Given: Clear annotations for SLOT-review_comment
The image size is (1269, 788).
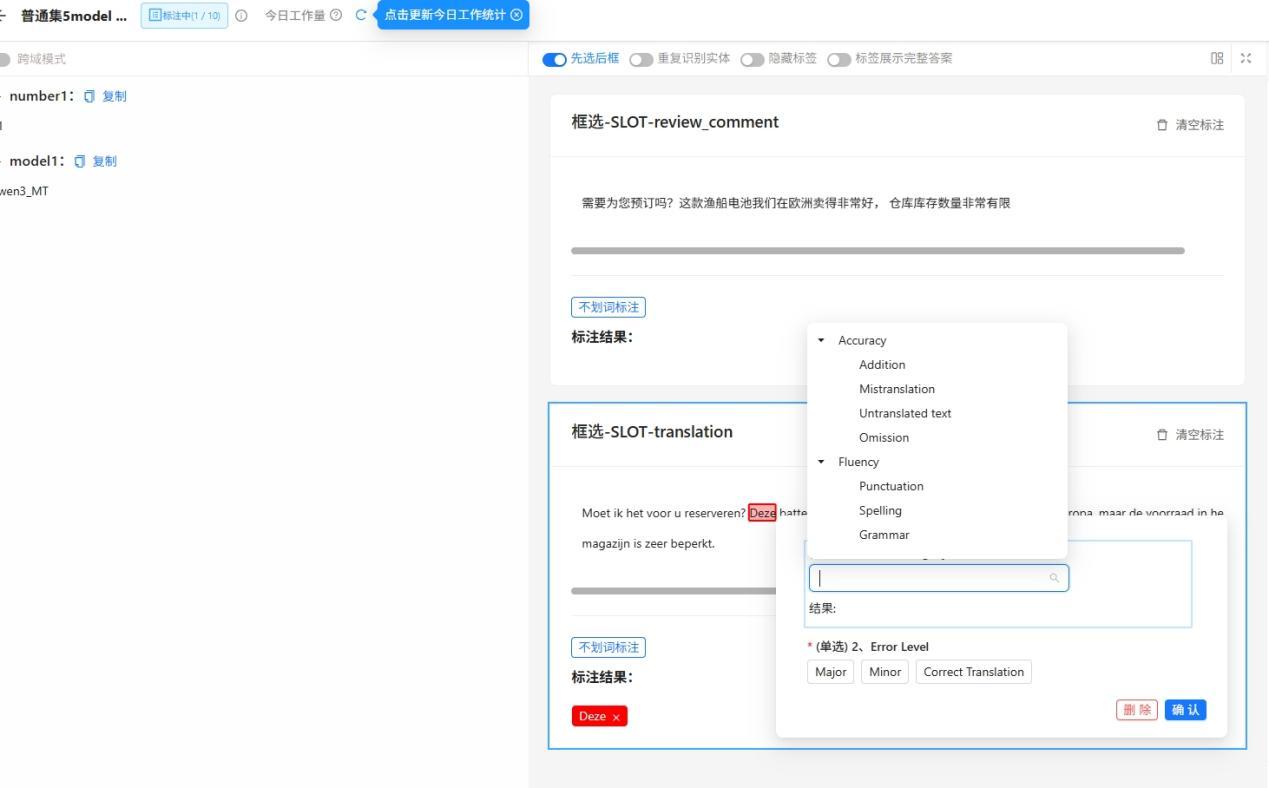Looking at the screenshot, I should point(1190,125).
